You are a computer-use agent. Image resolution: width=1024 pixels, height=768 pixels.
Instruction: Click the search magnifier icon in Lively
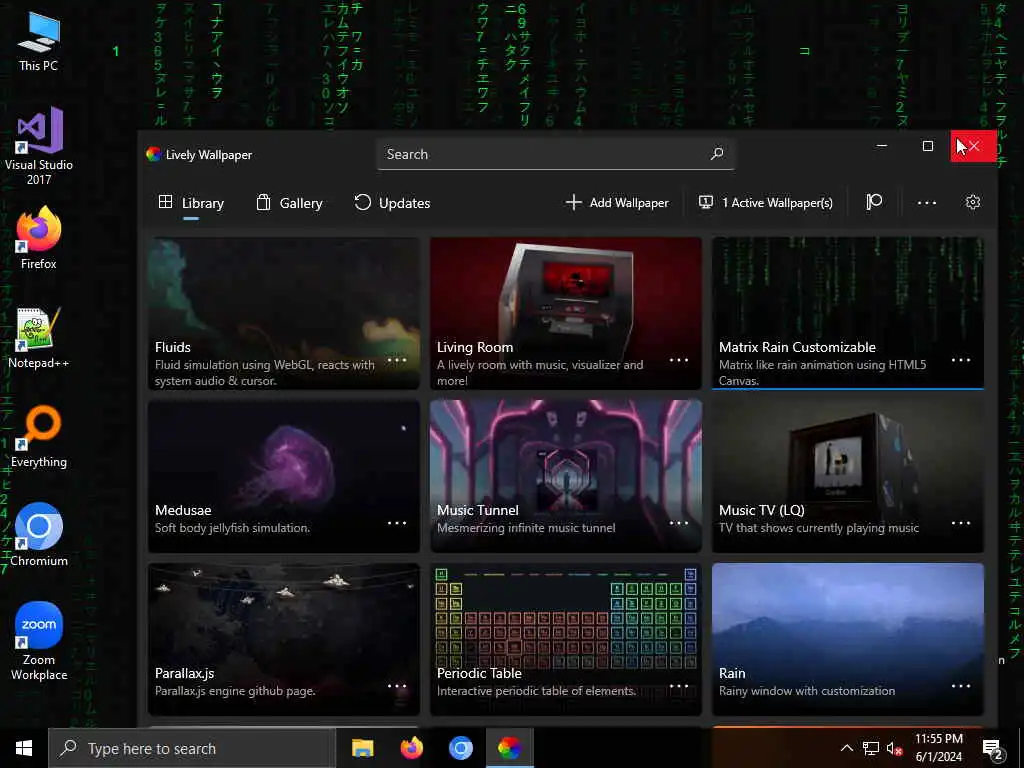pyautogui.click(x=717, y=154)
